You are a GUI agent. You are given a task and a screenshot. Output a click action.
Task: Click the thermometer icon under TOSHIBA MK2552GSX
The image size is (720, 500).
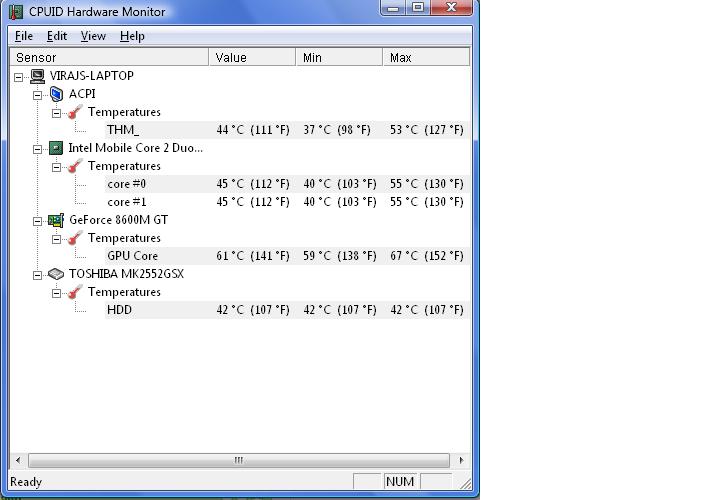coord(75,292)
